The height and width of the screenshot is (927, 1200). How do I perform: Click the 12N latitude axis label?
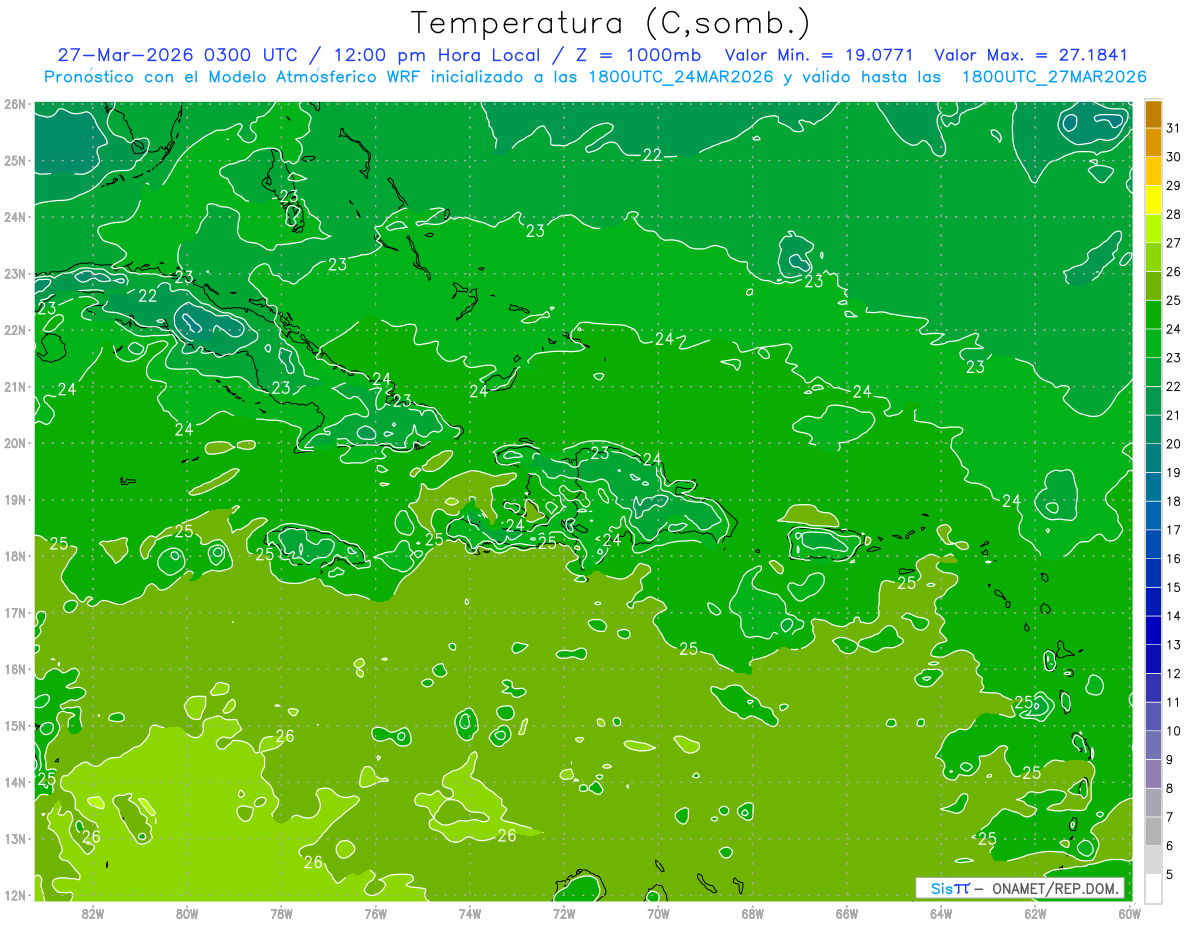[14, 895]
